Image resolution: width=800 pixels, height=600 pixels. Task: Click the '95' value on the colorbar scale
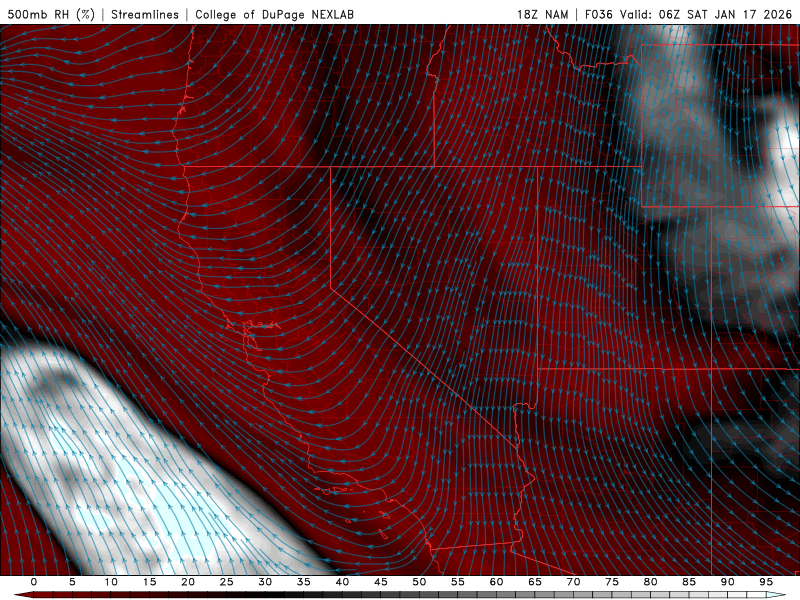(766, 582)
